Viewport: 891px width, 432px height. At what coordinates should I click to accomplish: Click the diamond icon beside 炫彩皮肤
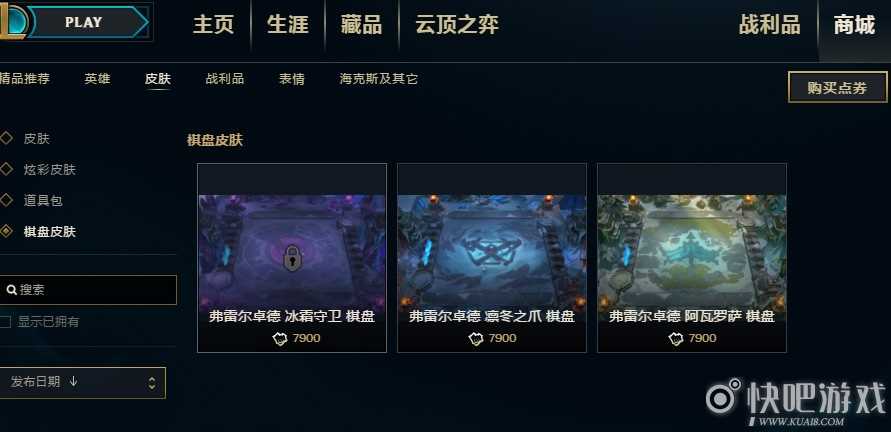(6, 169)
